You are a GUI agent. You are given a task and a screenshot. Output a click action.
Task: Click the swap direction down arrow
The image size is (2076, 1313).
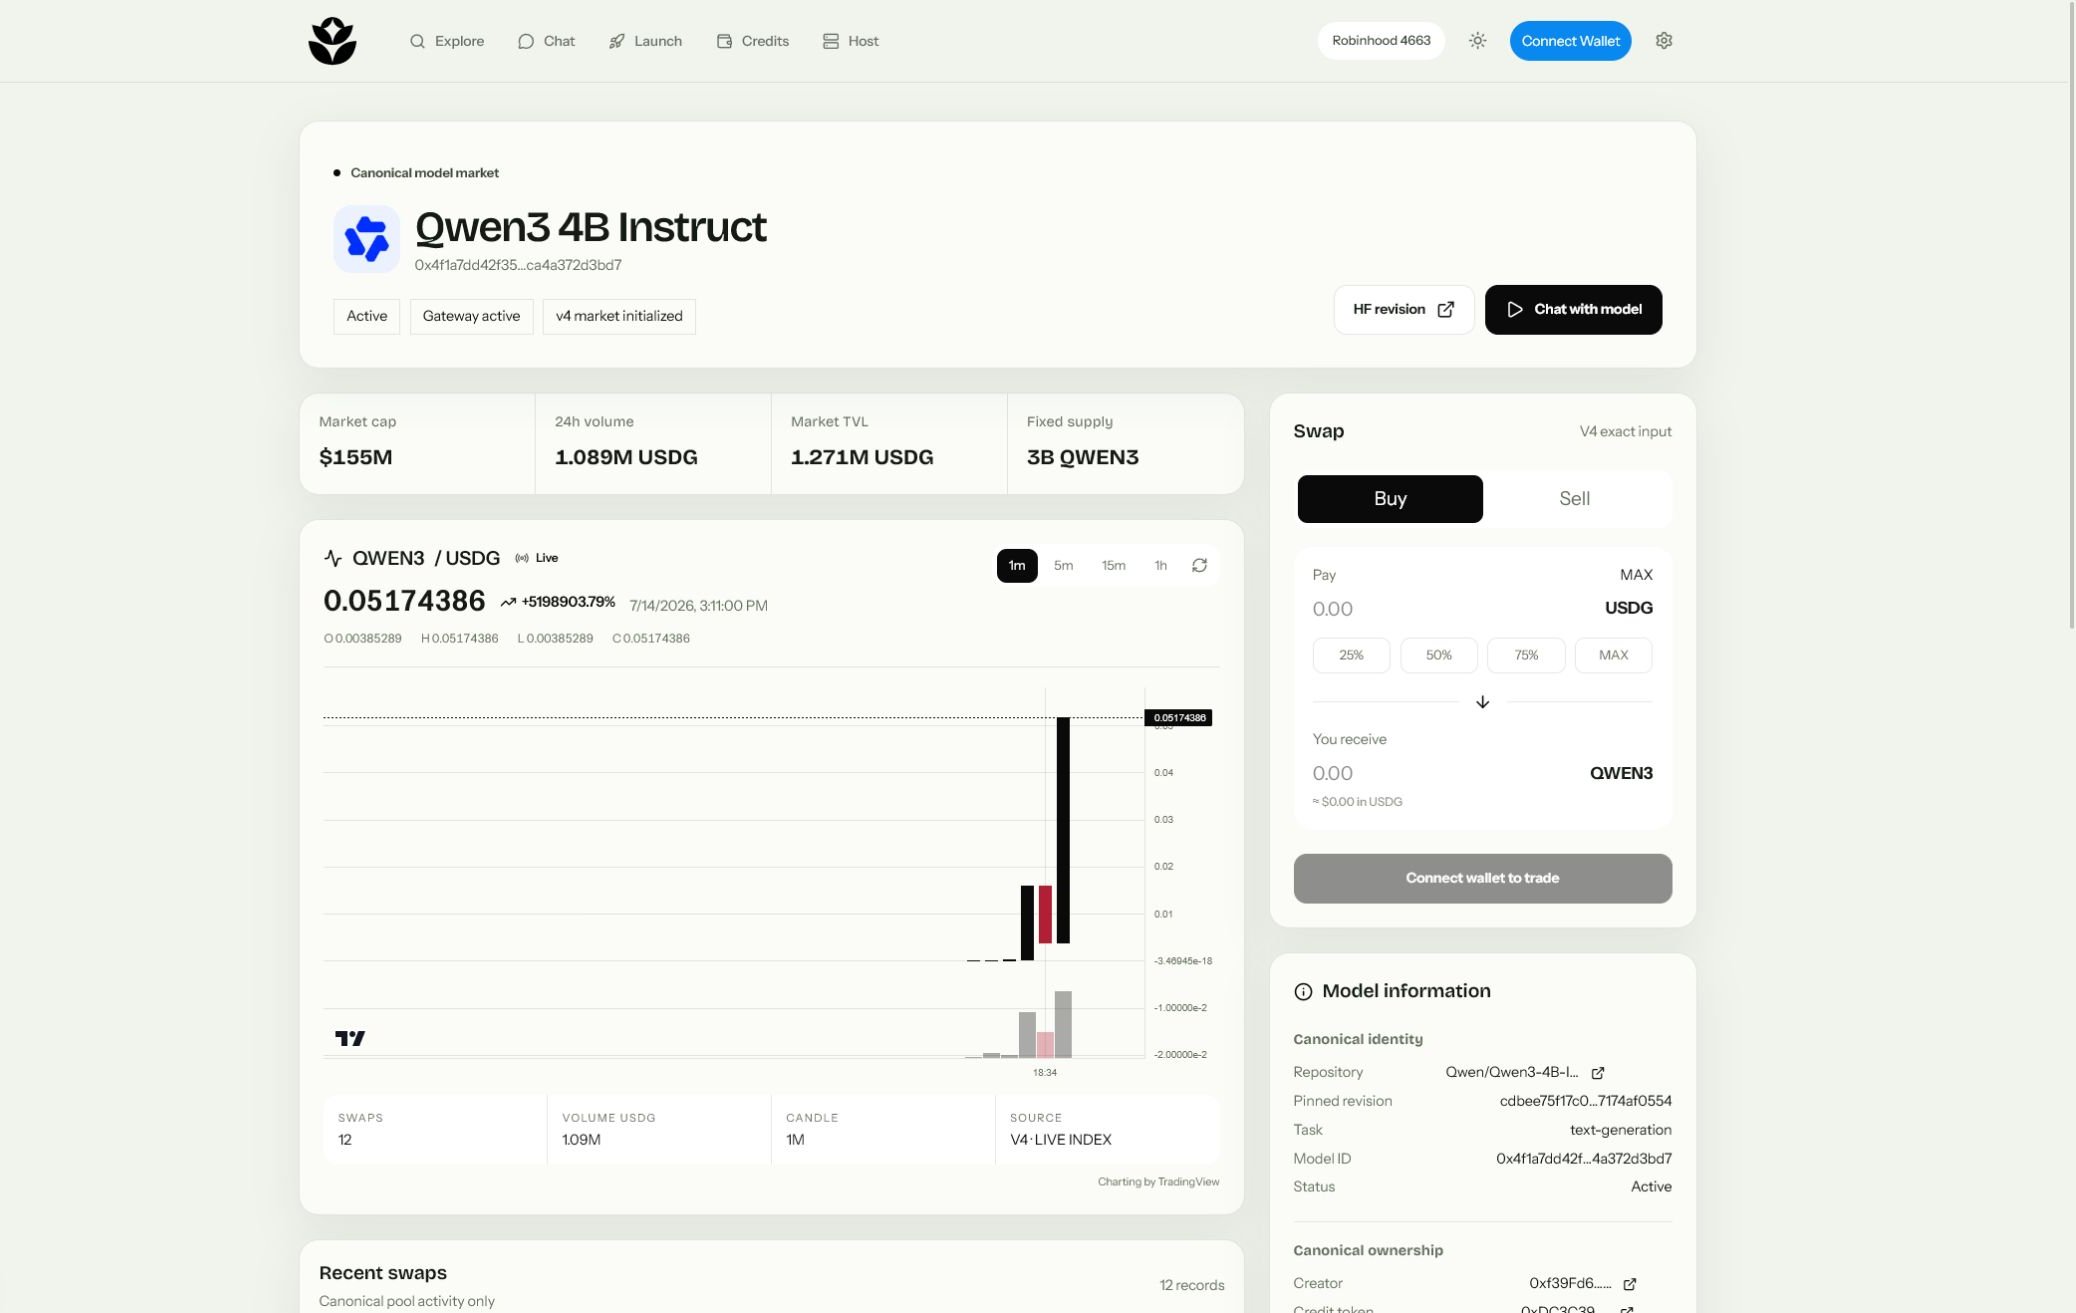(1482, 702)
